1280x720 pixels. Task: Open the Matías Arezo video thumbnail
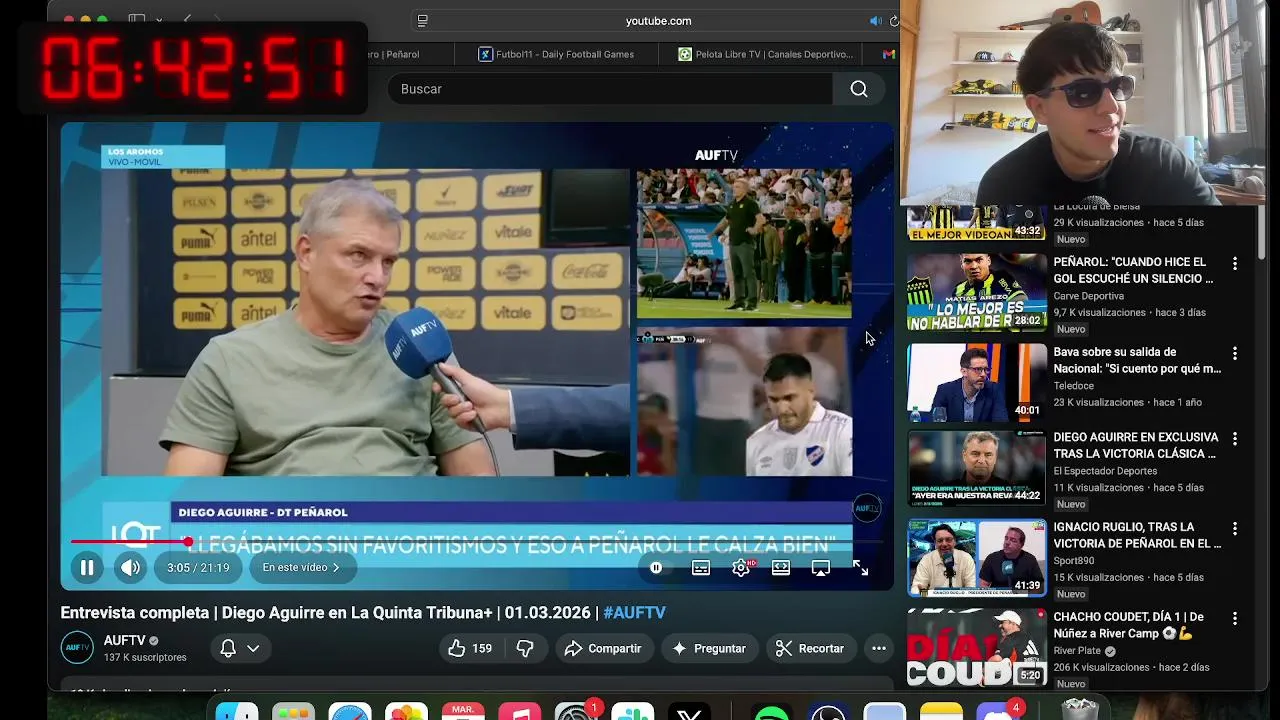point(977,292)
